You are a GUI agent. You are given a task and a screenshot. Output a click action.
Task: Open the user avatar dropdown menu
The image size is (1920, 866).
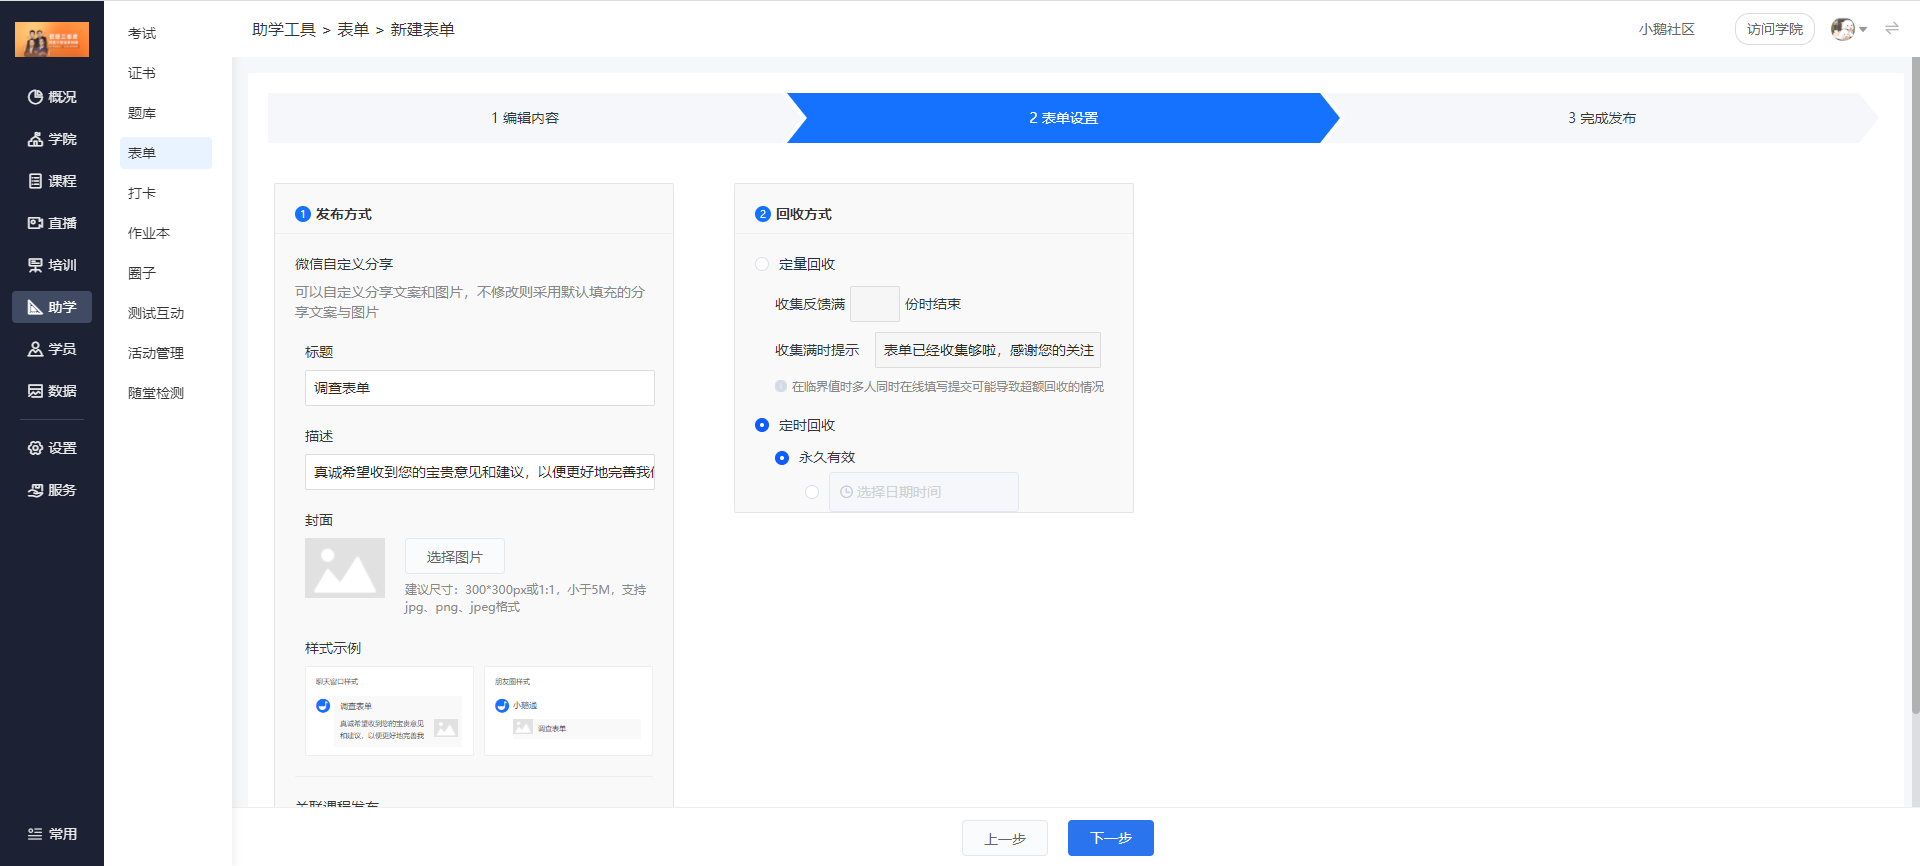point(1848,29)
